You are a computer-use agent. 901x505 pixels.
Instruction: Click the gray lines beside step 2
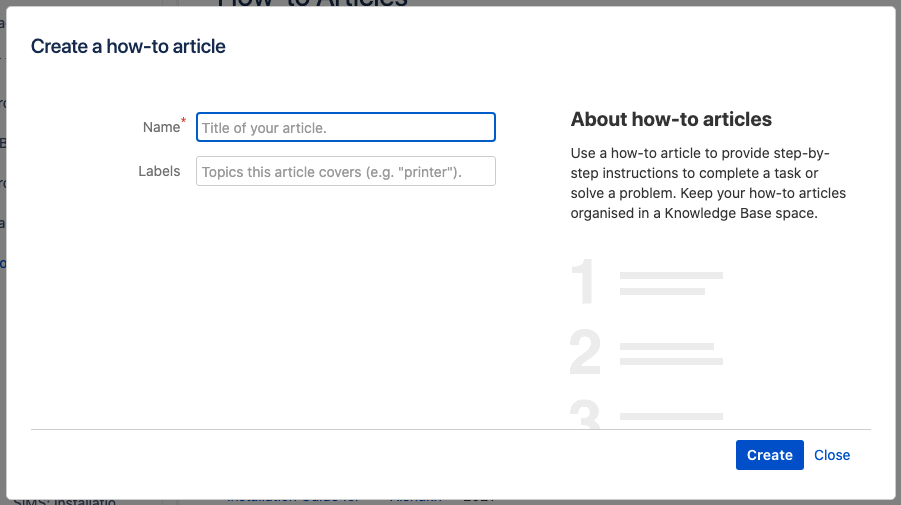pyautogui.click(x=671, y=354)
